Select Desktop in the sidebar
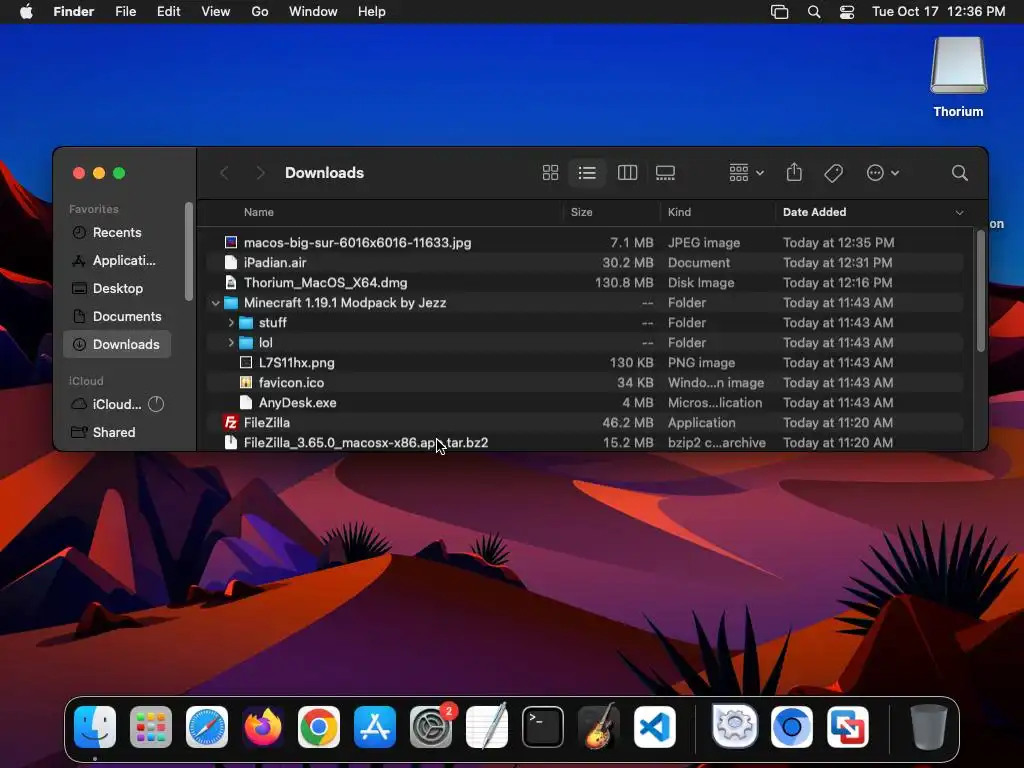Viewport: 1024px width, 768px height. pyautogui.click(x=117, y=289)
